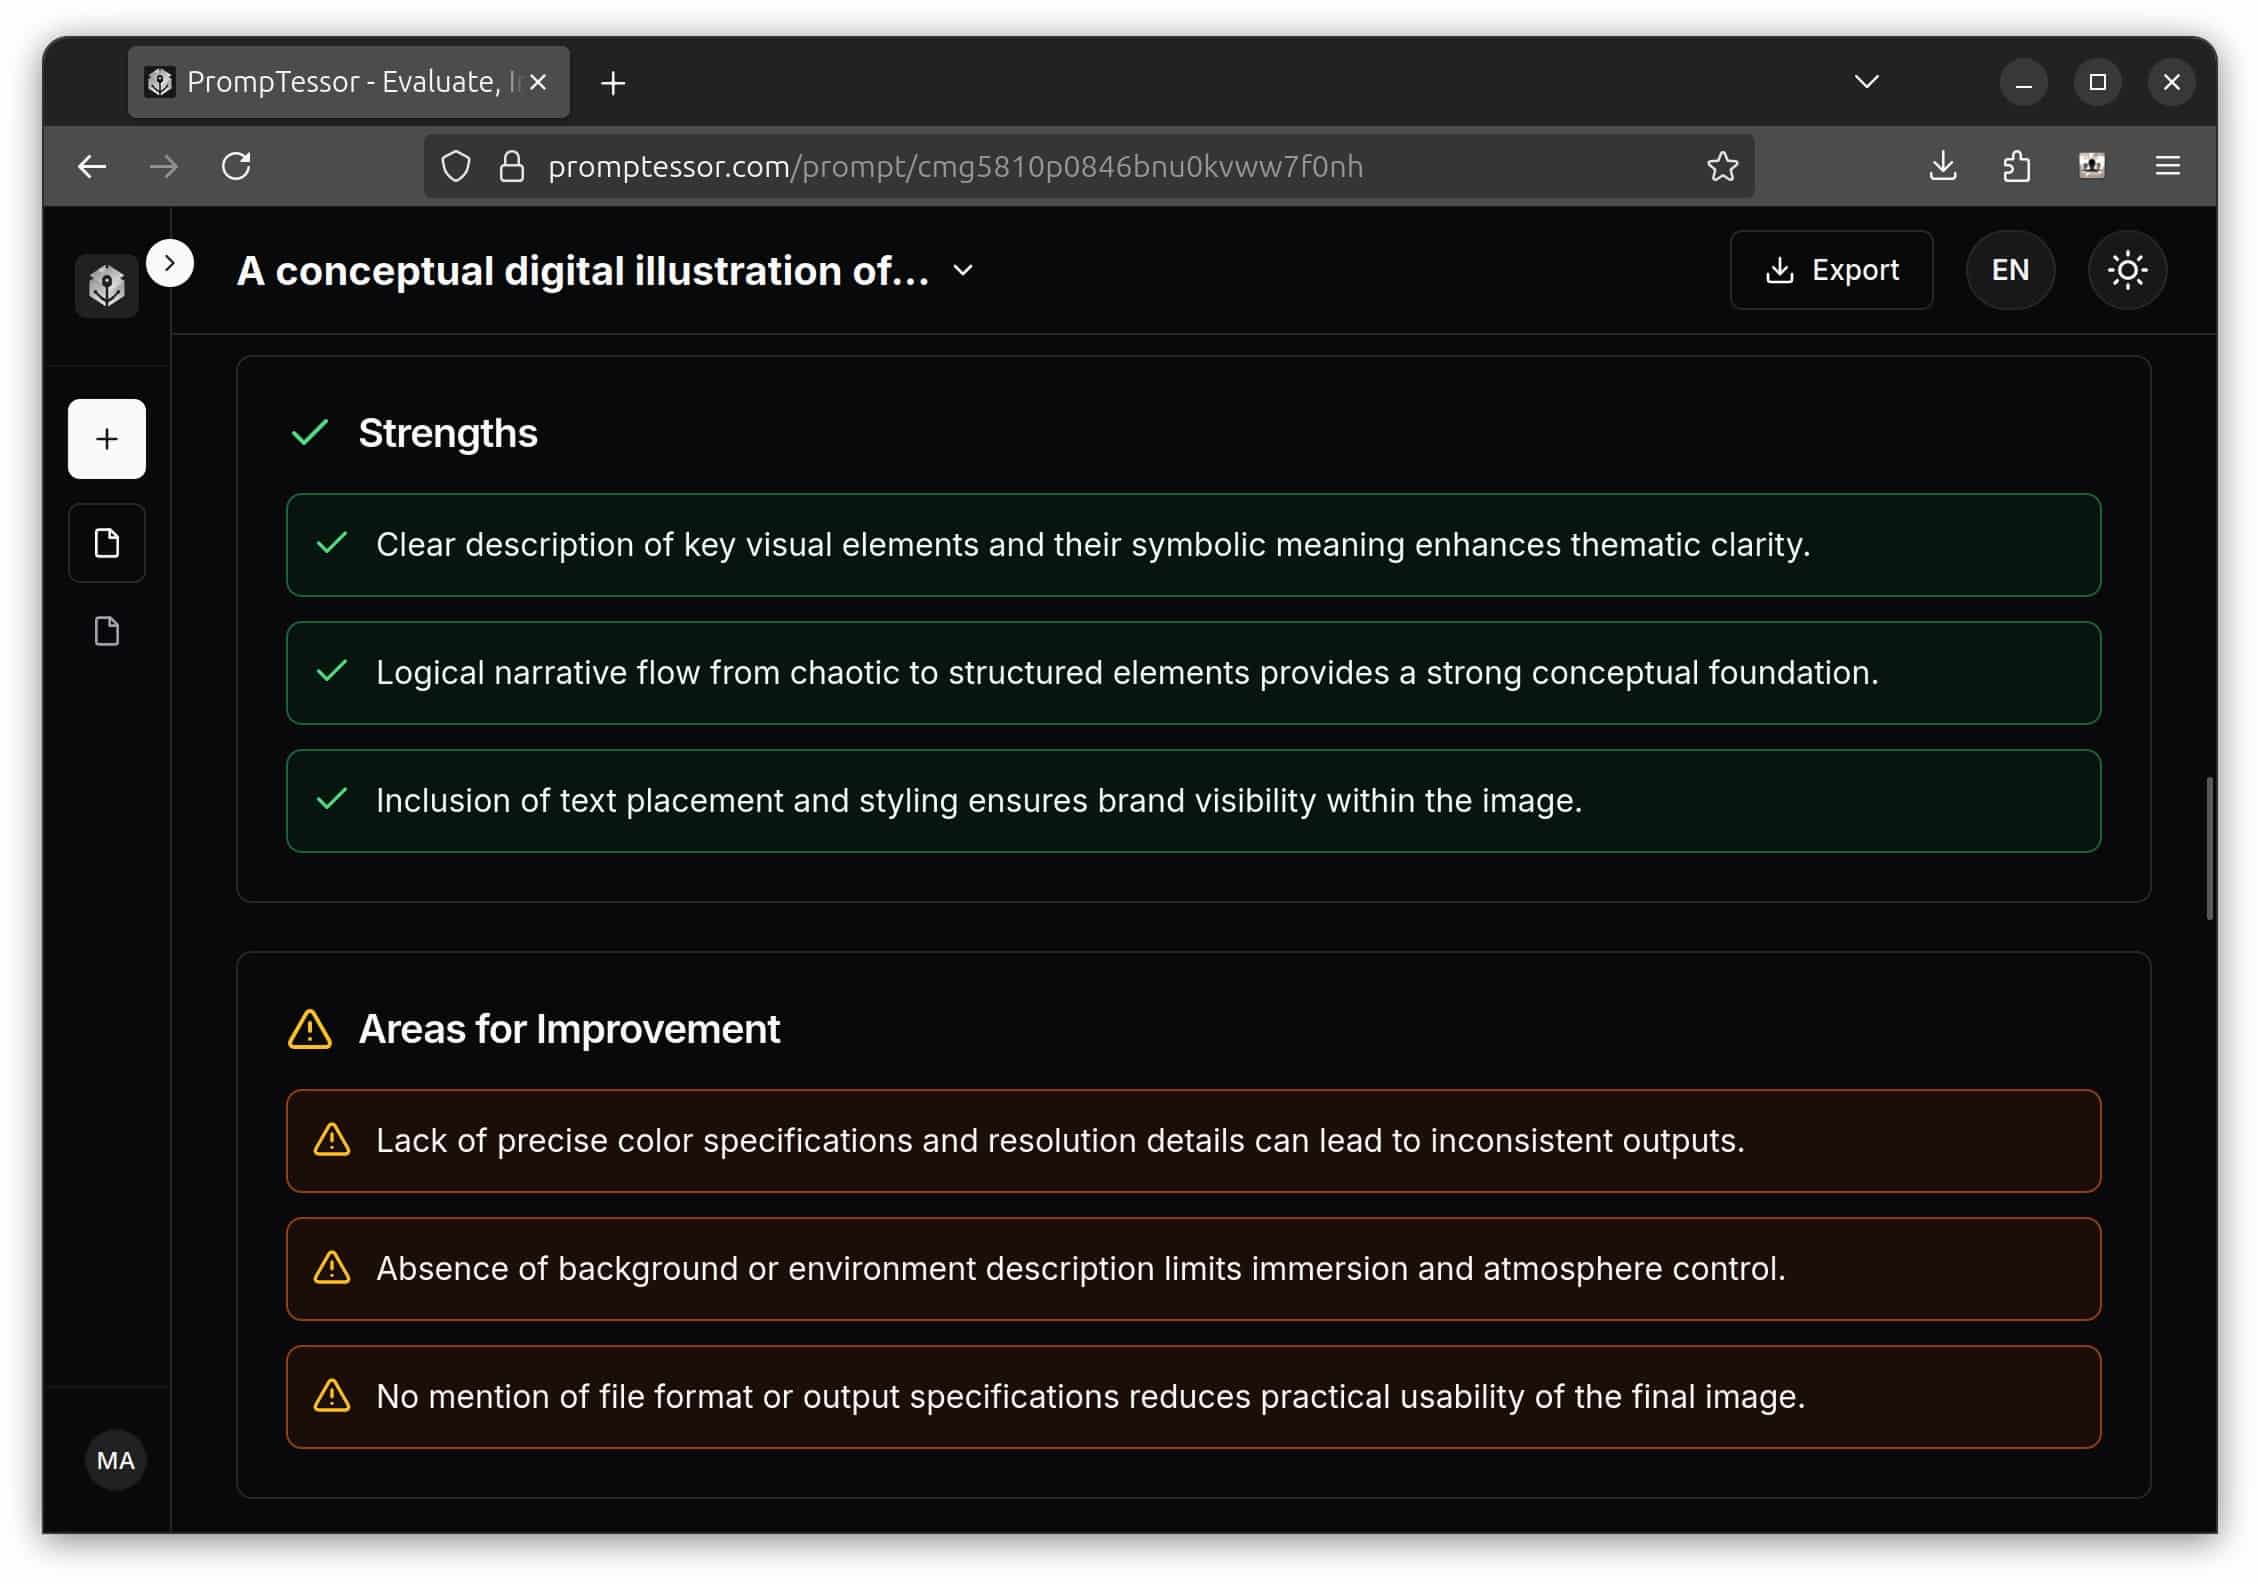The image size is (2260, 1582).
Task: Open the extensions puzzle icon
Action: [2016, 166]
